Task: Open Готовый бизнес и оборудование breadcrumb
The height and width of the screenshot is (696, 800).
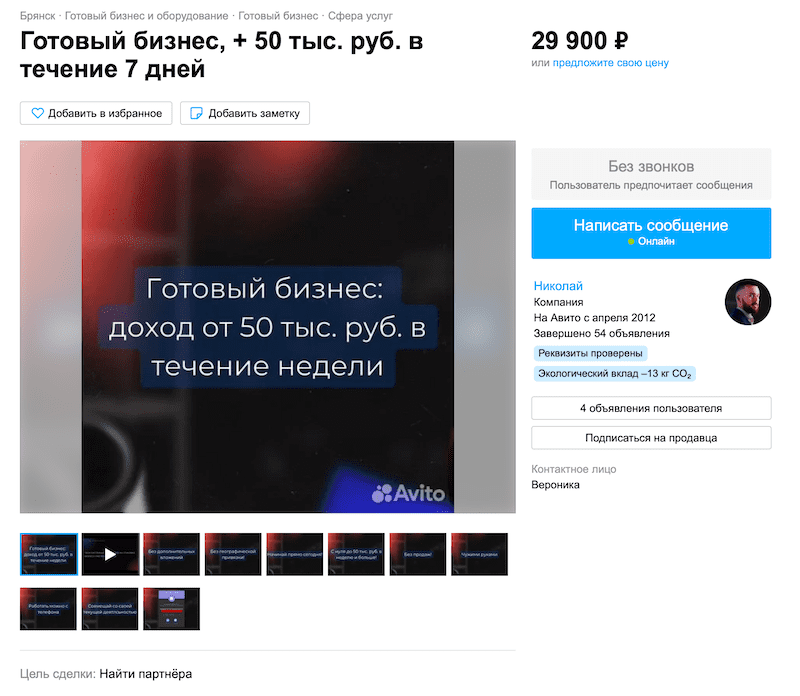Action: [x=146, y=16]
